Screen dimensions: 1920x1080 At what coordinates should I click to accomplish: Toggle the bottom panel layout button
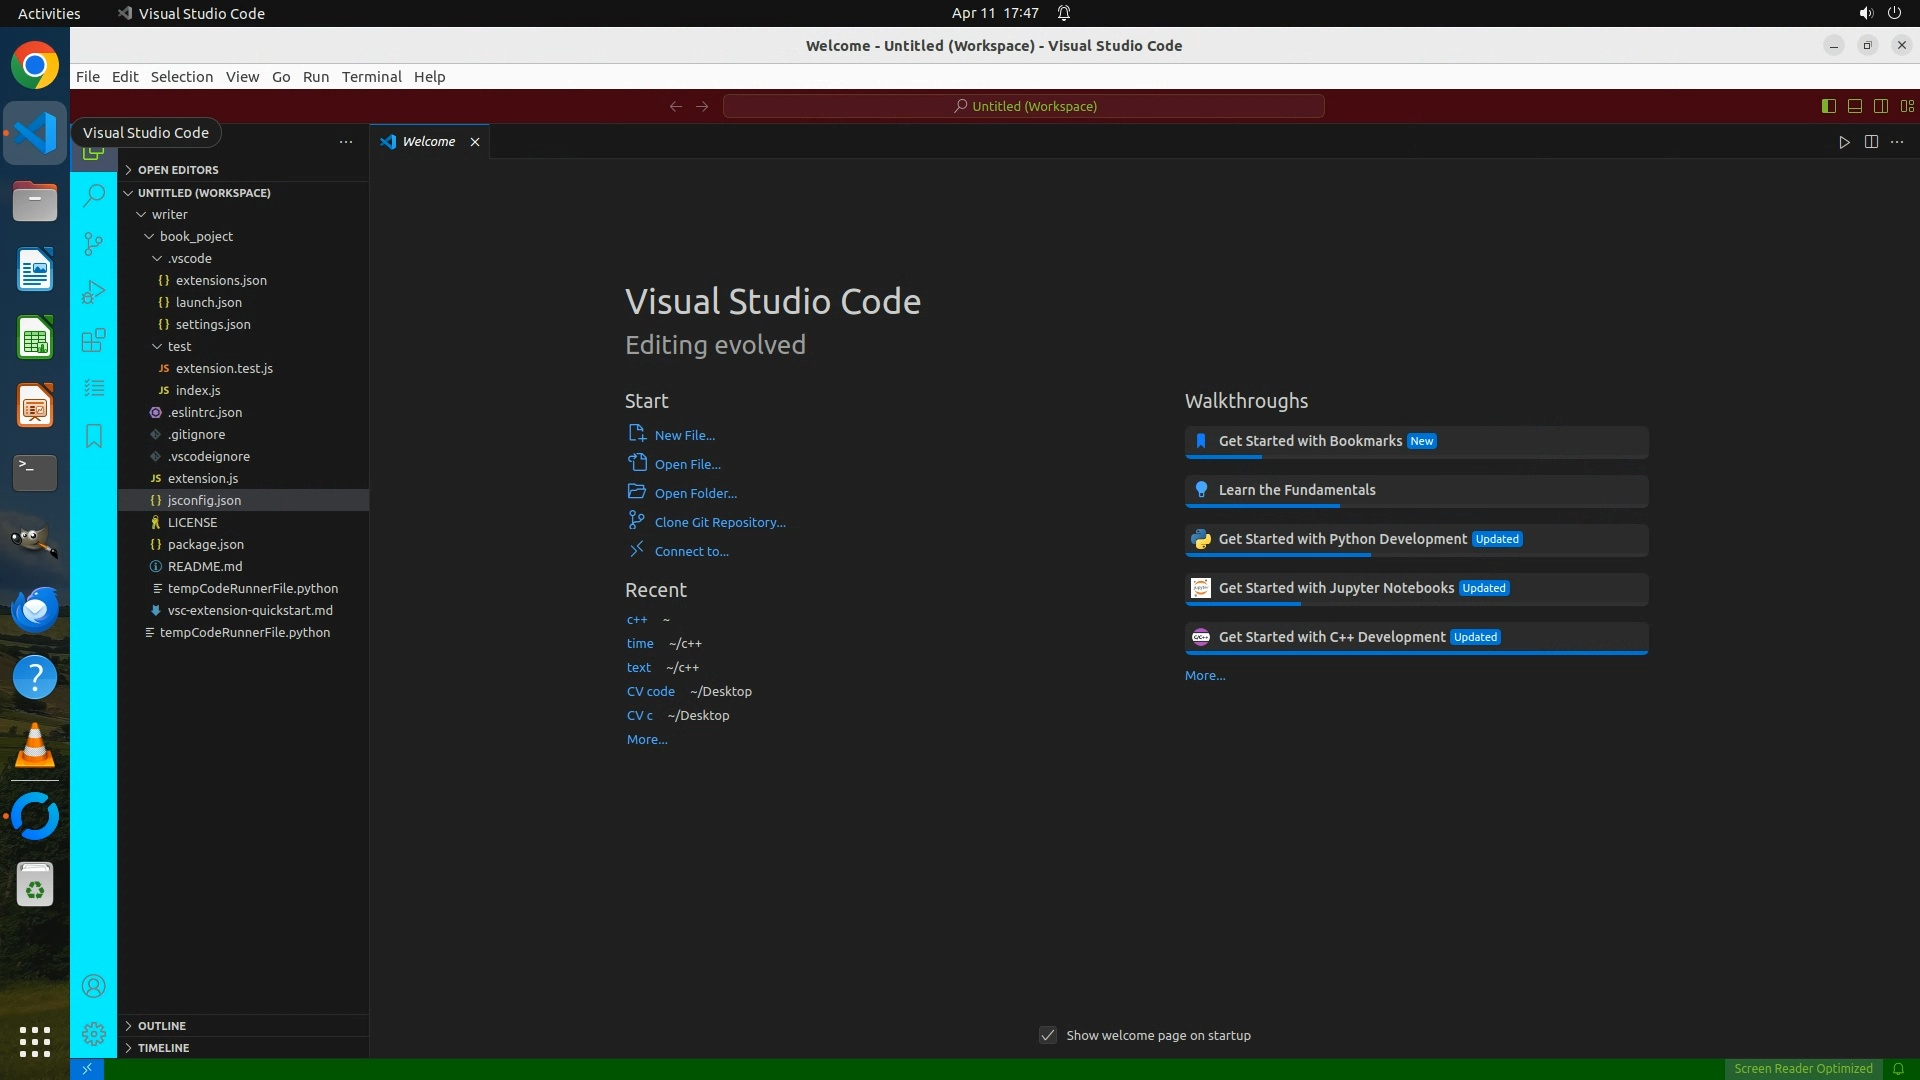[1854, 106]
